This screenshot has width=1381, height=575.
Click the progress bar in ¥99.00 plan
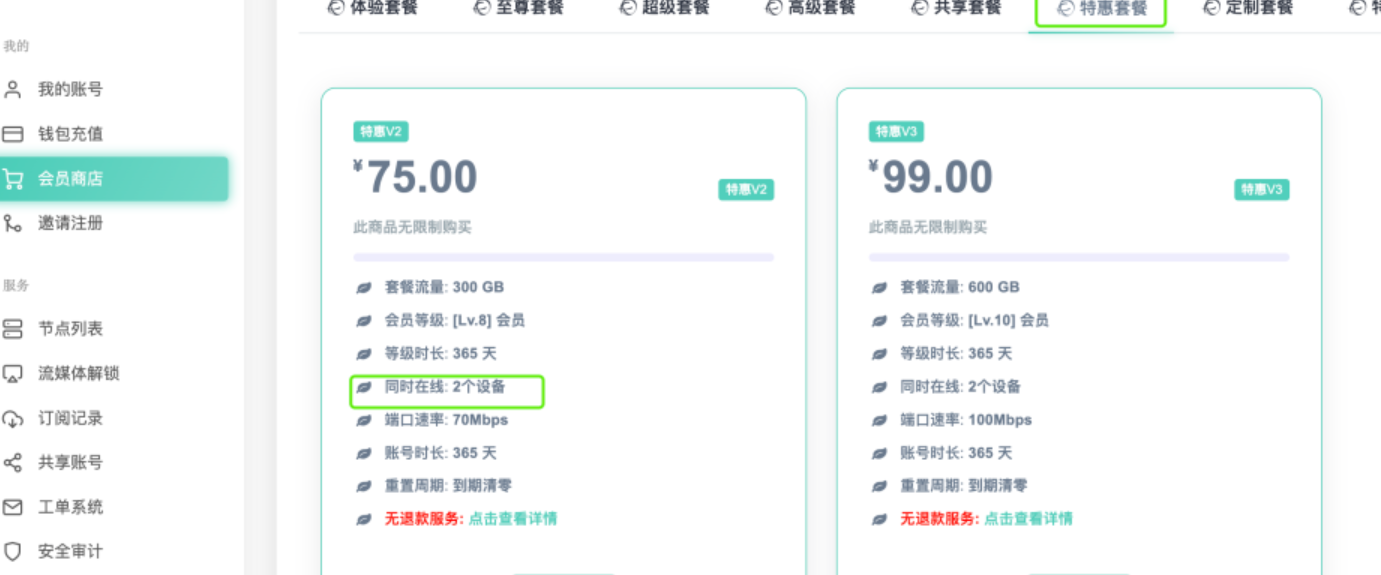click(x=1079, y=257)
